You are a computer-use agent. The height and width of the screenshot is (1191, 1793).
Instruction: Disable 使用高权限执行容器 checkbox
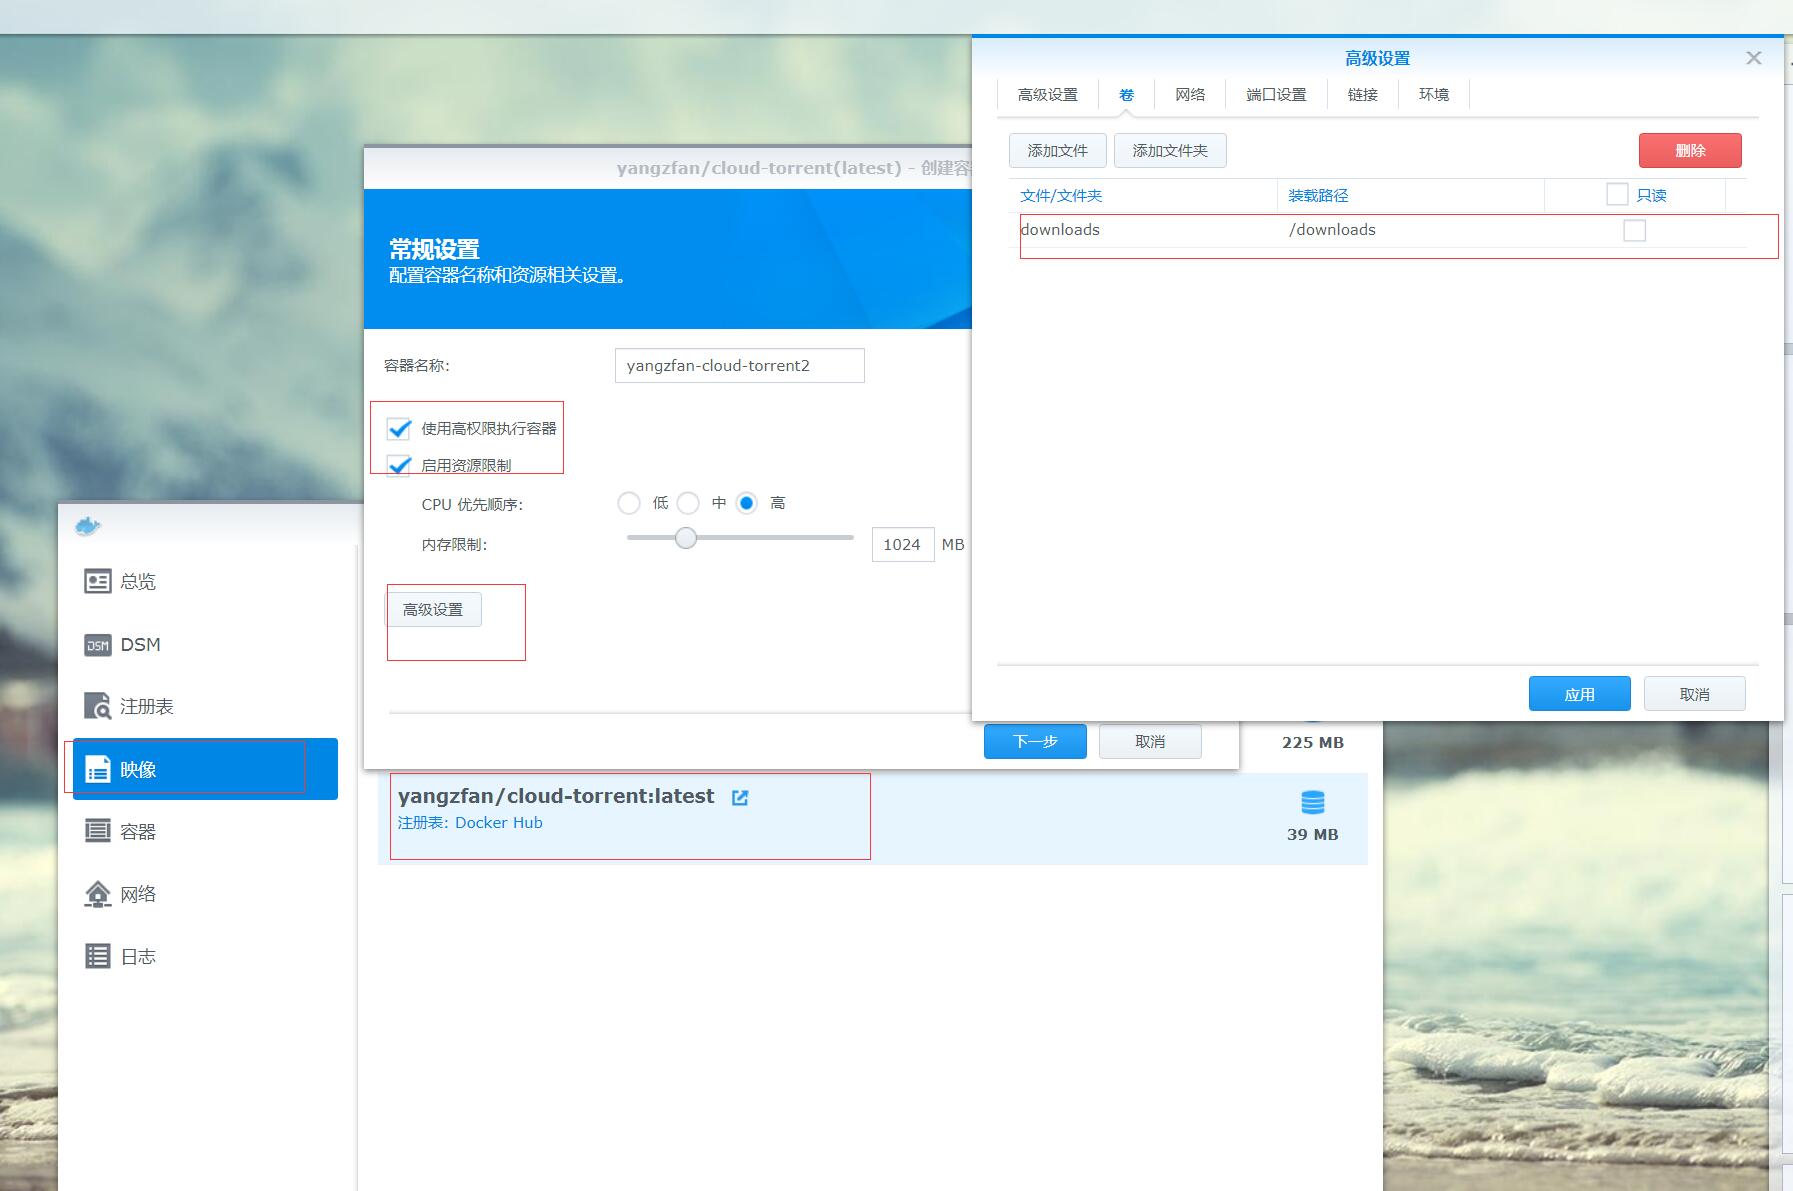pyautogui.click(x=400, y=429)
